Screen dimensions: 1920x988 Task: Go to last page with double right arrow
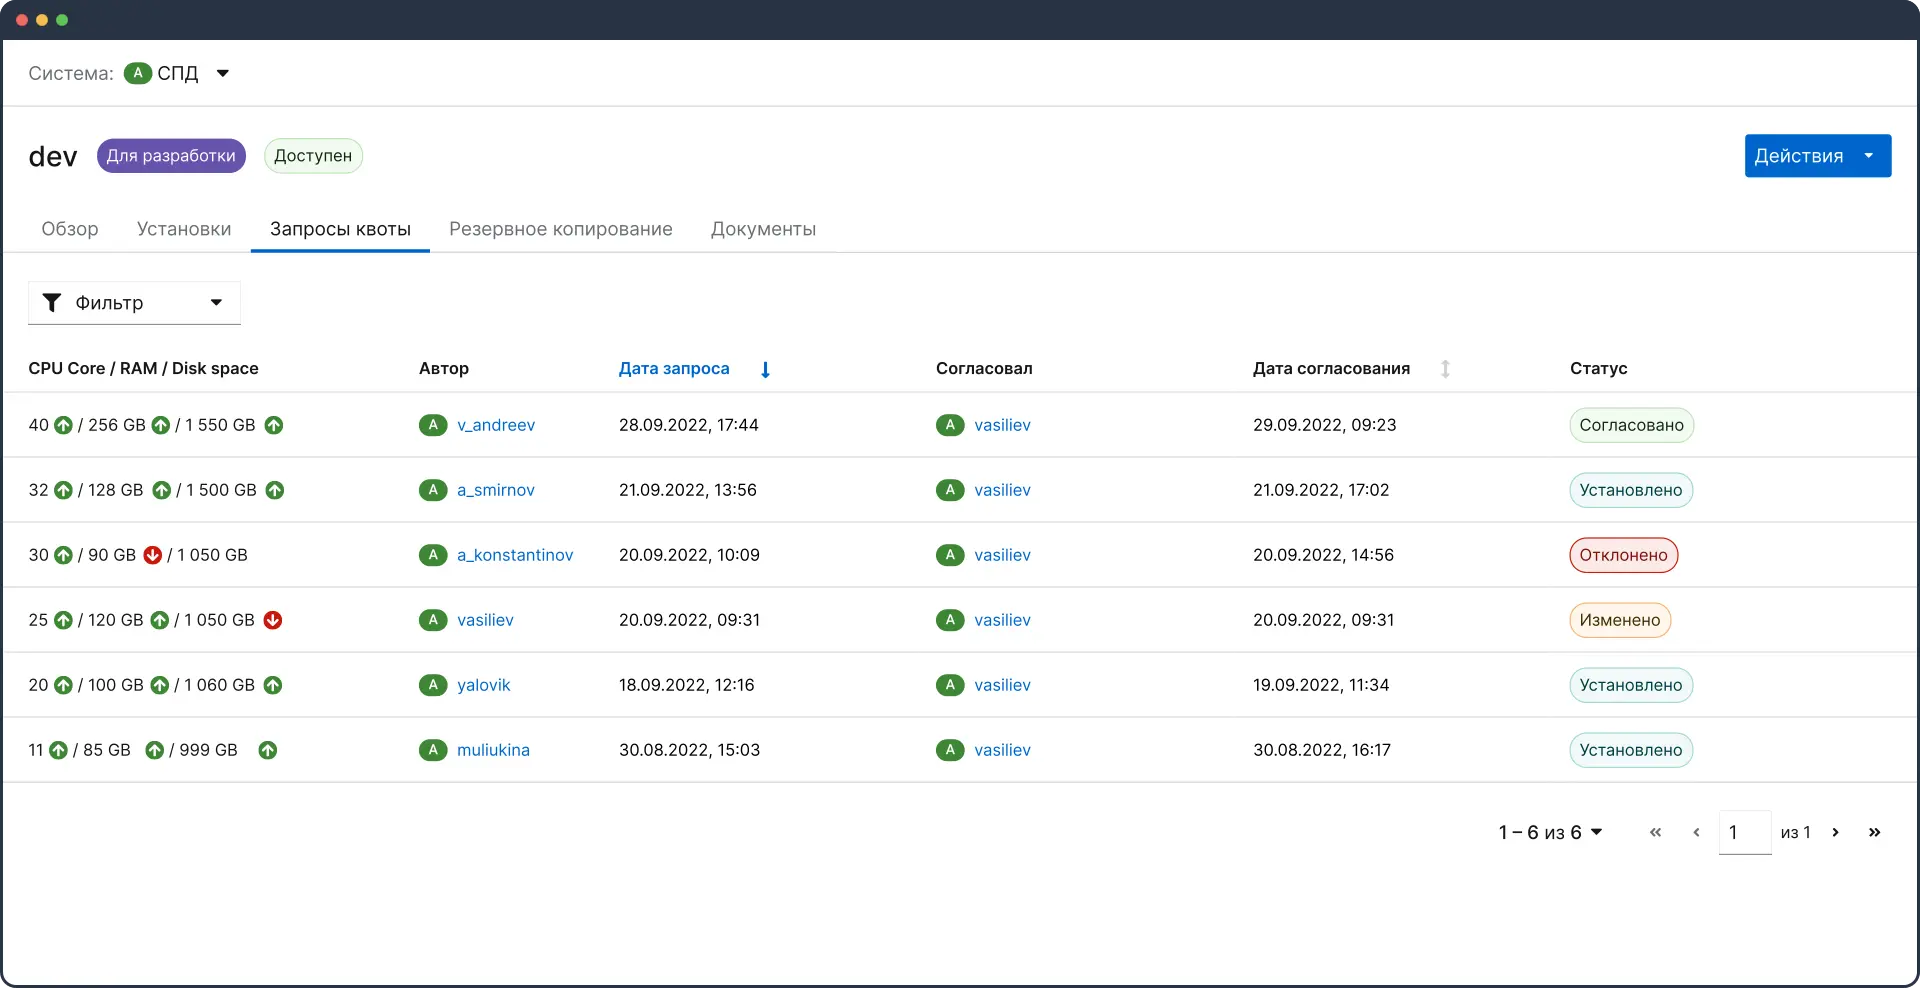tap(1874, 832)
